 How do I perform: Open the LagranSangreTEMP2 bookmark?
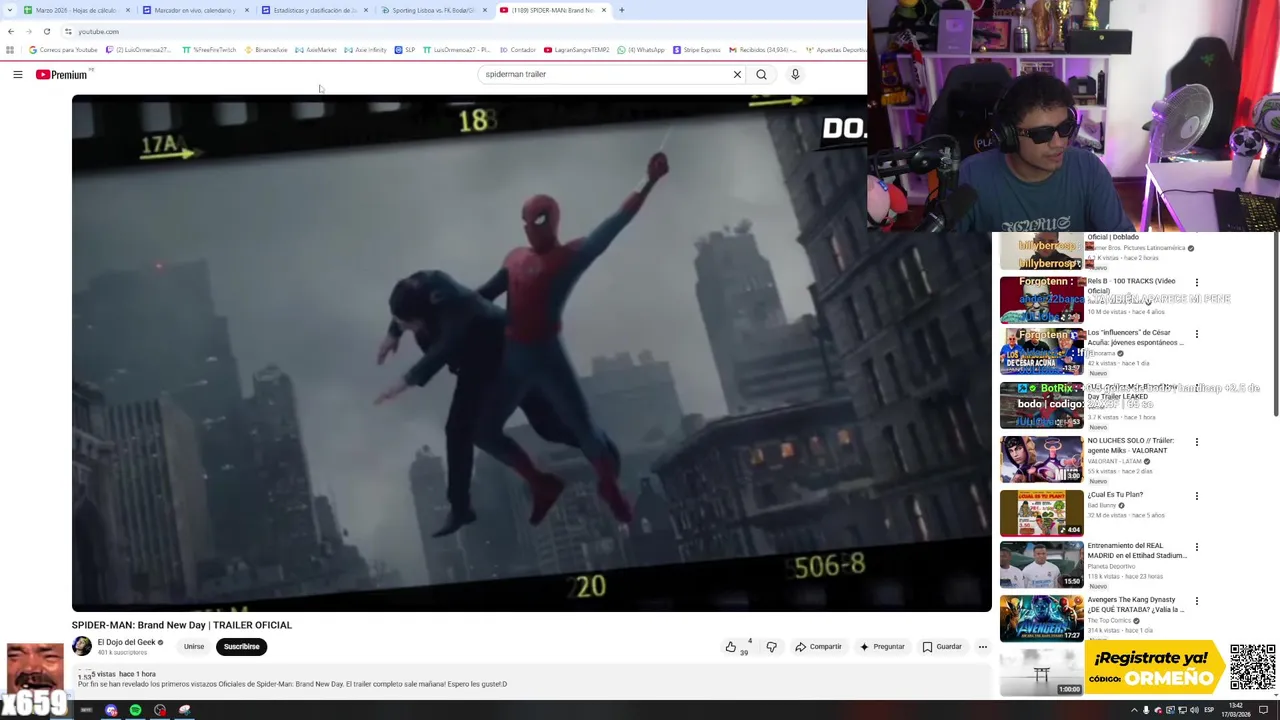point(576,49)
